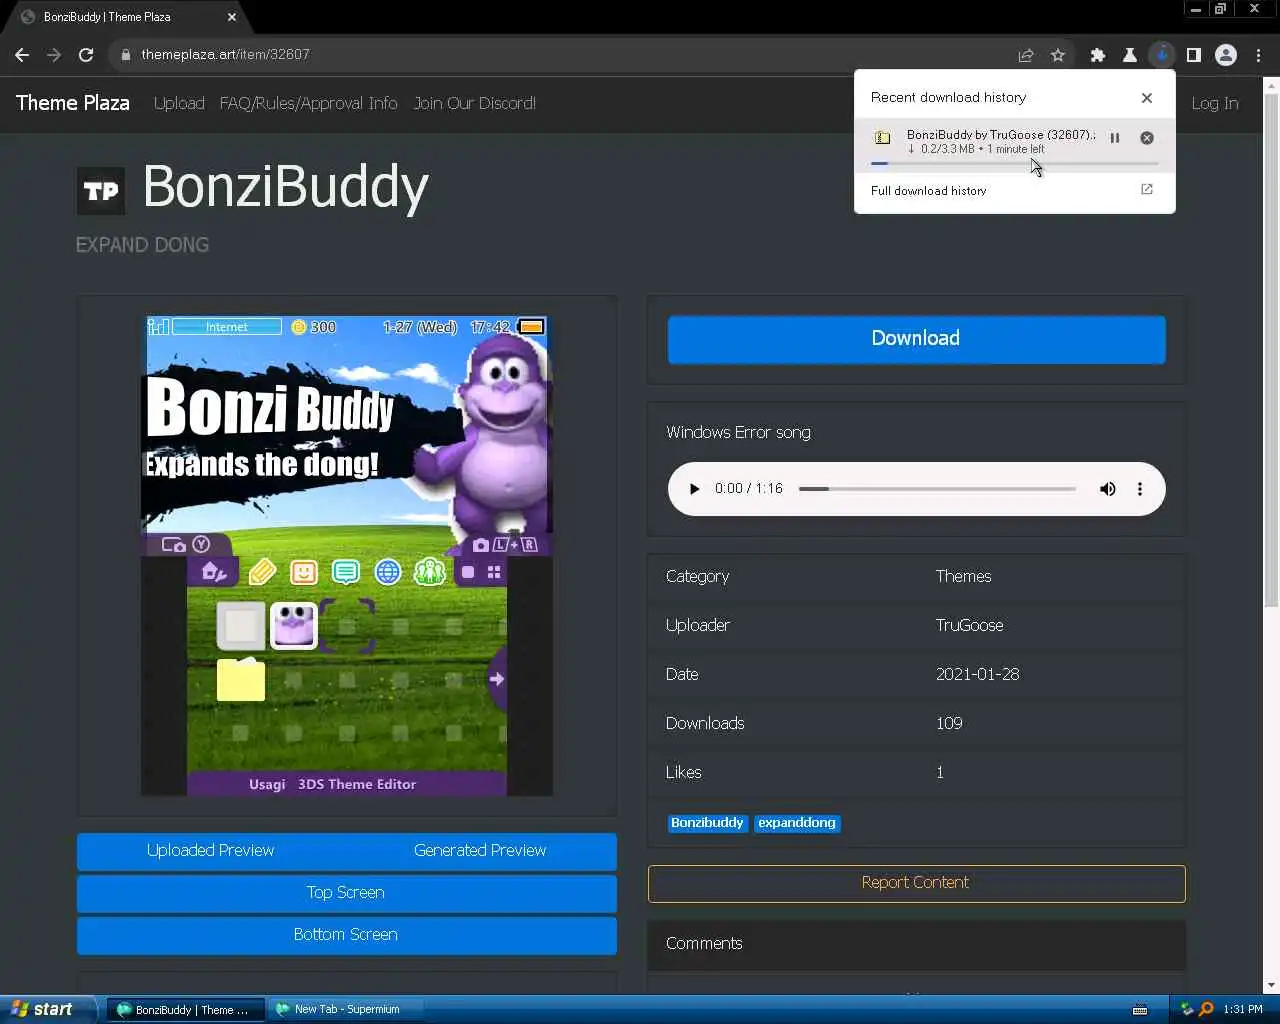Click the site lock icon in address bar
The image size is (1280, 1024).
click(x=125, y=55)
